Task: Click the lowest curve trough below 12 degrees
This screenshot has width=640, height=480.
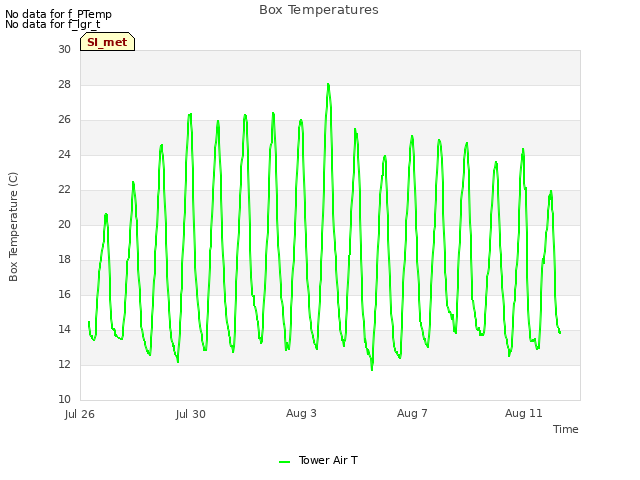Action: 372,369
